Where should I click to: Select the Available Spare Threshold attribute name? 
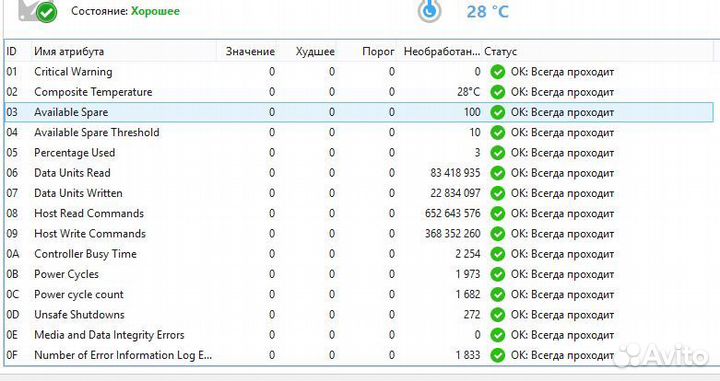click(x=96, y=132)
